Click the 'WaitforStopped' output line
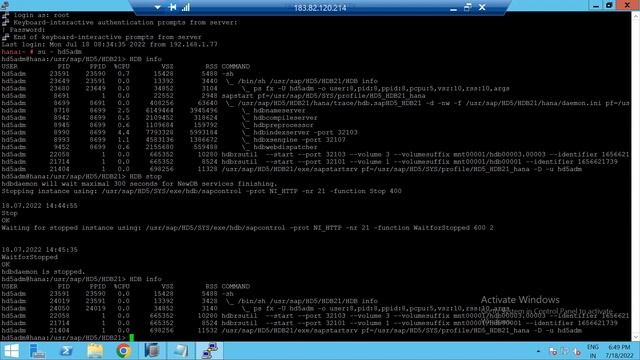640x360 pixels. pyautogui.click(x=29, y=257)
